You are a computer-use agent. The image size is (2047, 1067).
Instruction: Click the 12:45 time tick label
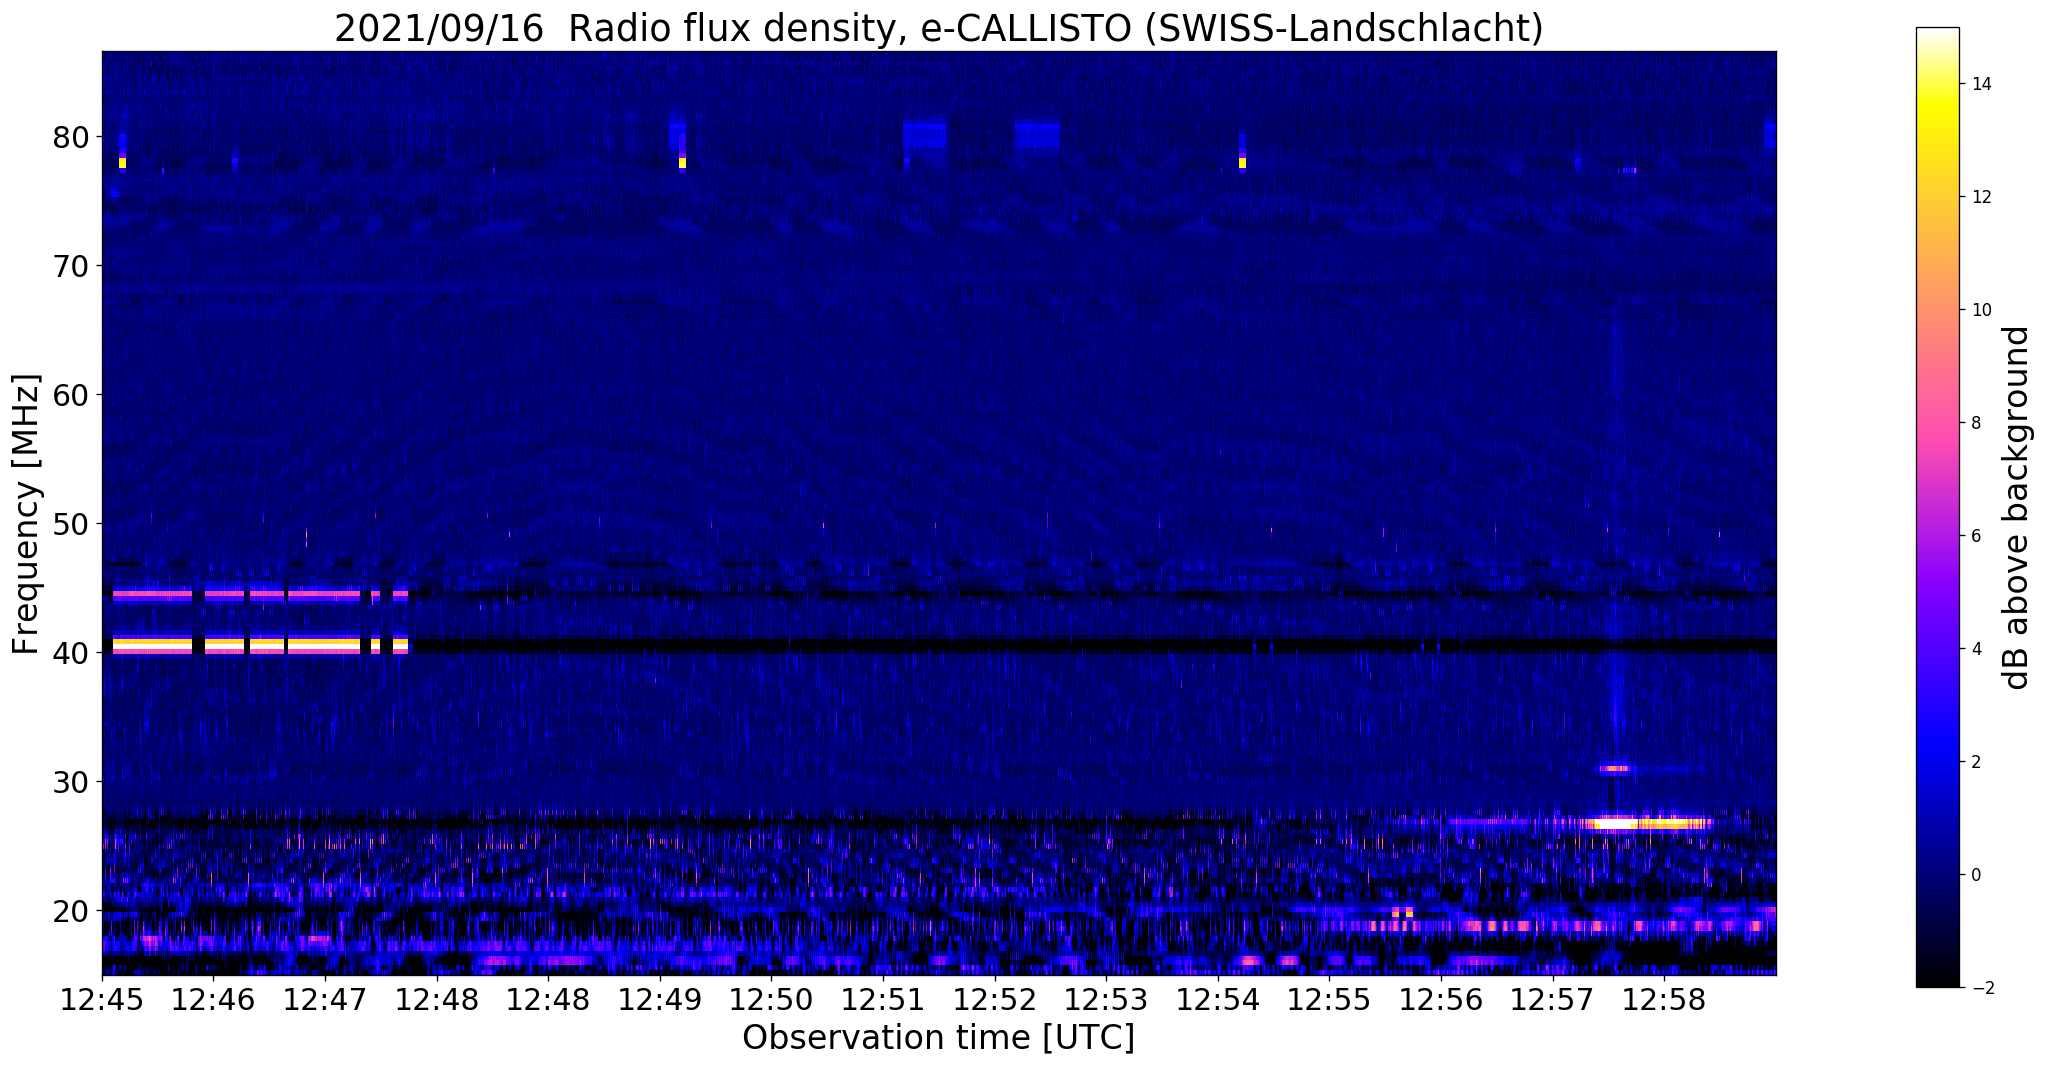click(102, 1000)
